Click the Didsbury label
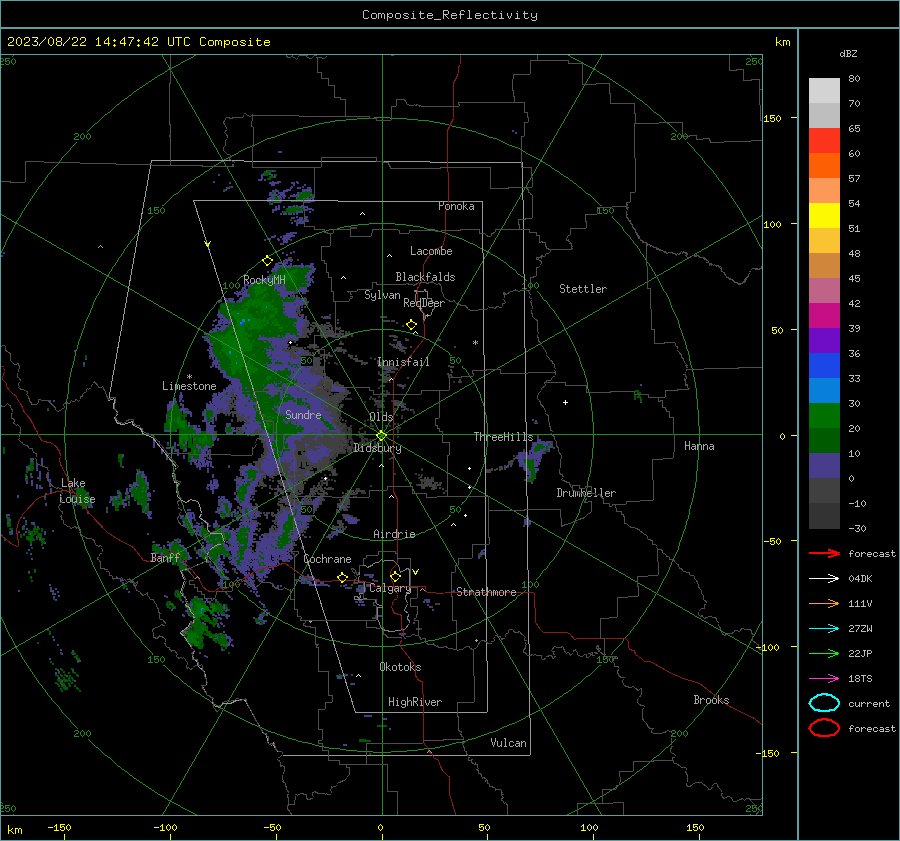Viewport: 900px width, 841px height. [377, 448]
